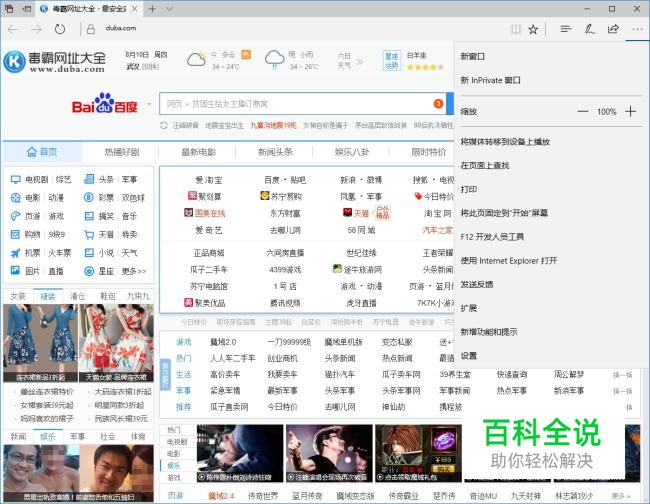This screenshot has width=650, height=504.
Task: Click singer concert video thumbnail
Action: pos(329,453)
